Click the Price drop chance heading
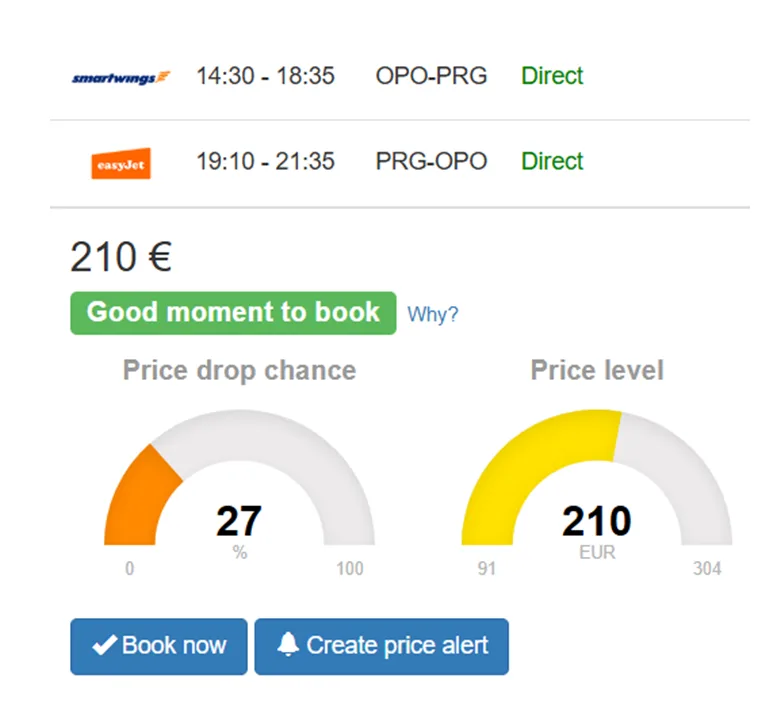 [239, 371]
